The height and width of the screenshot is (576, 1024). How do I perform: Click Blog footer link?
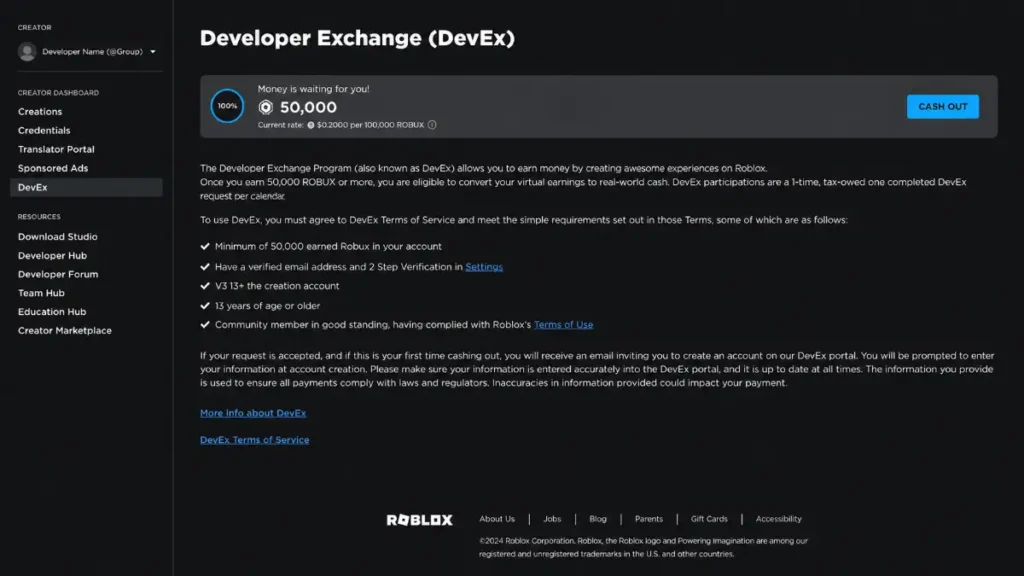[598, 519]
